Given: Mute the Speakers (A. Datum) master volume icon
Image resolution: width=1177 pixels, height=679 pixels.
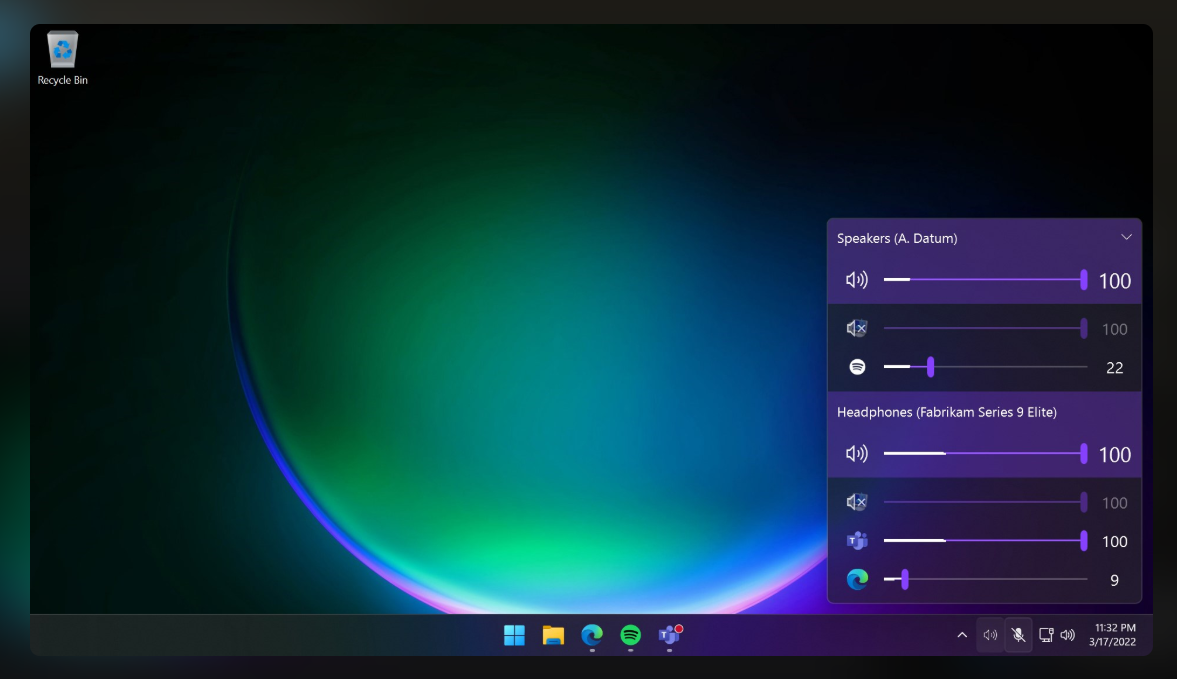Looking at the screenshot, I should 856,280.
